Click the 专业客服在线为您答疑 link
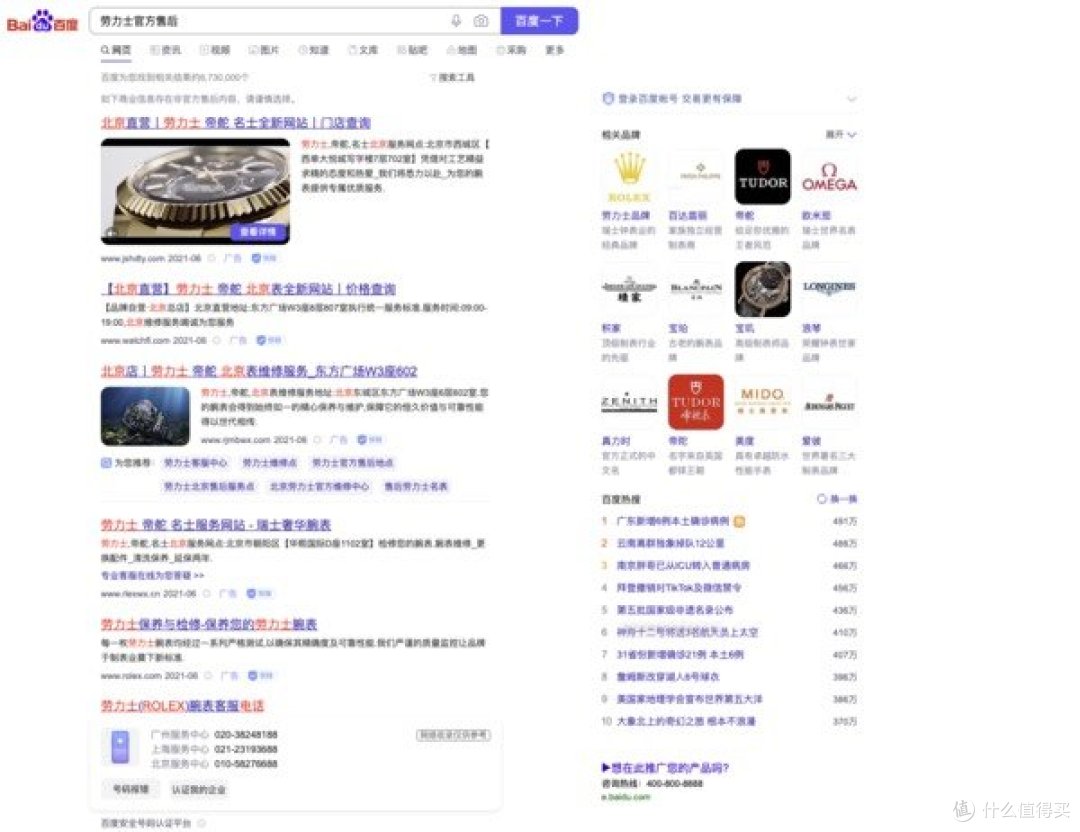Screen dimensions: 1080x832 (x=152, y=575)
